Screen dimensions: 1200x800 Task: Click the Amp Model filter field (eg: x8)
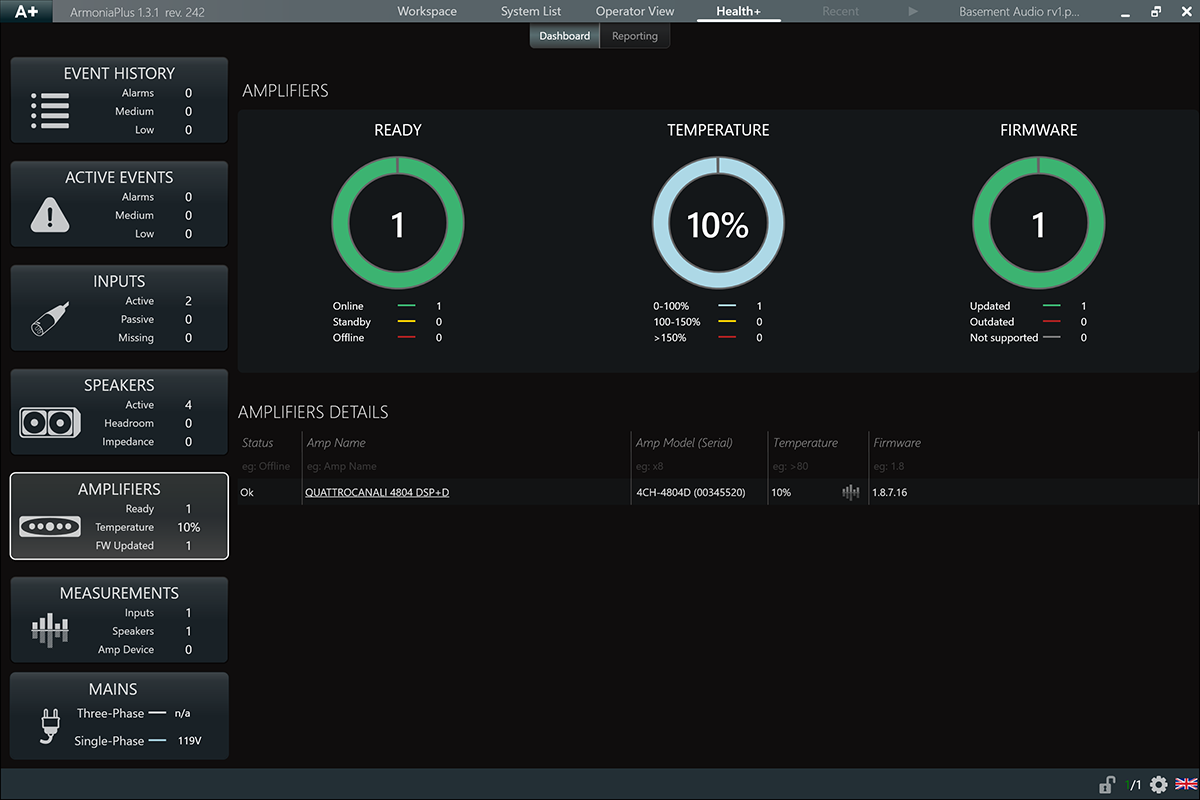click(699, 467)
